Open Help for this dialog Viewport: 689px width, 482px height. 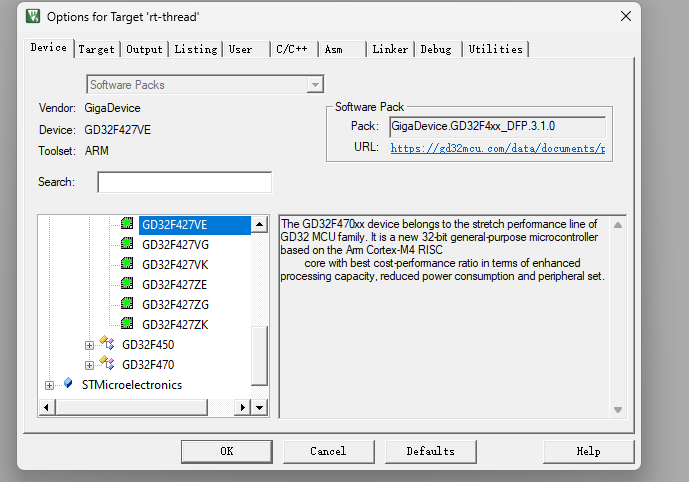pos(588,451)
